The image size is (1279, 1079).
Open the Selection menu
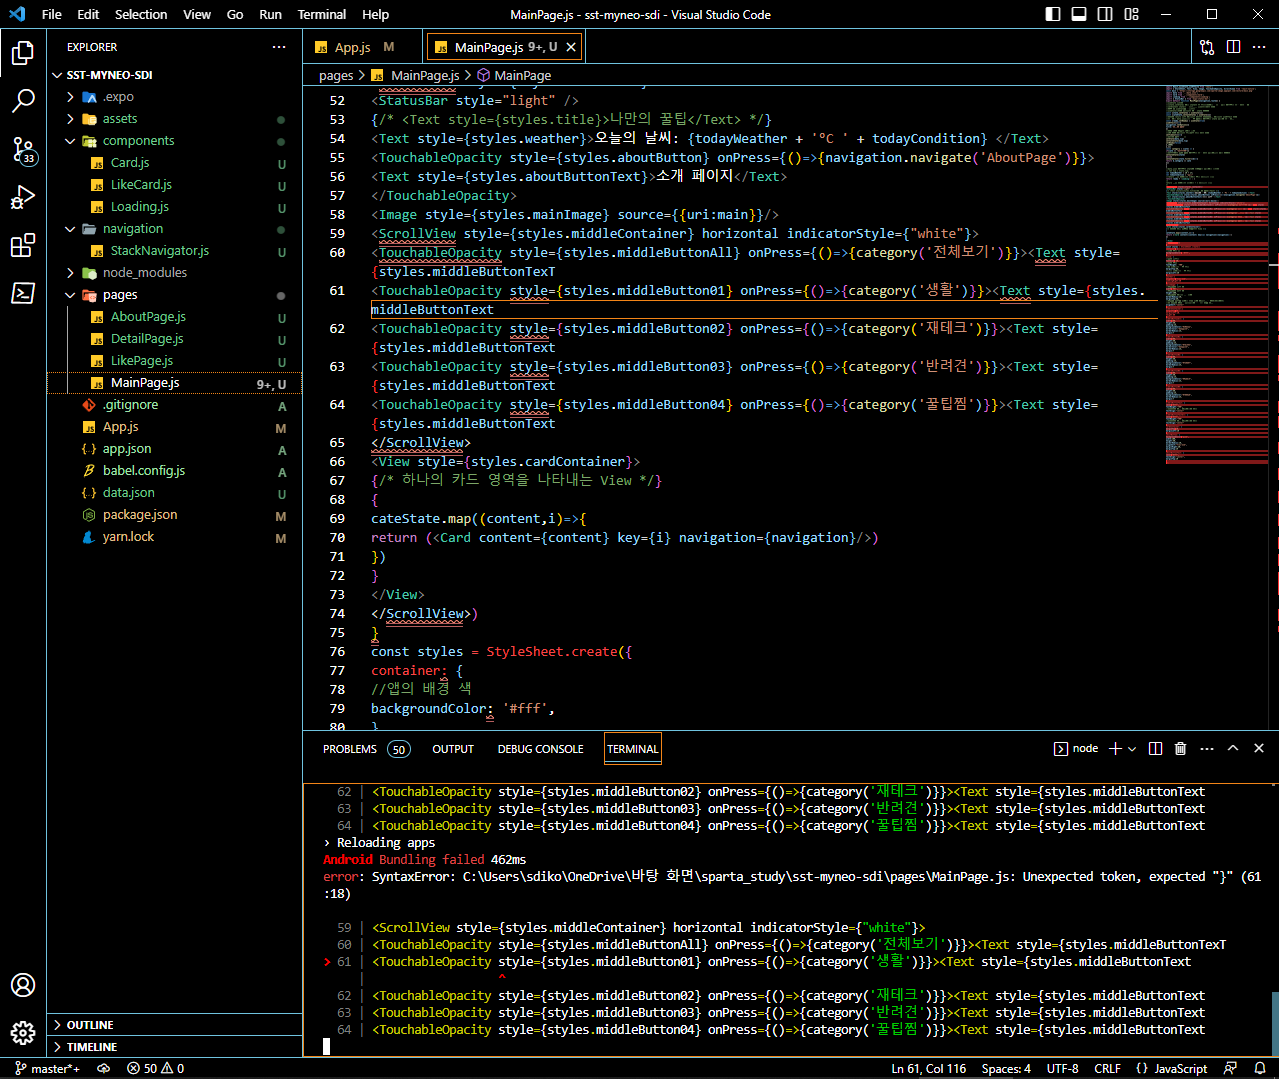tap(141, 14)
